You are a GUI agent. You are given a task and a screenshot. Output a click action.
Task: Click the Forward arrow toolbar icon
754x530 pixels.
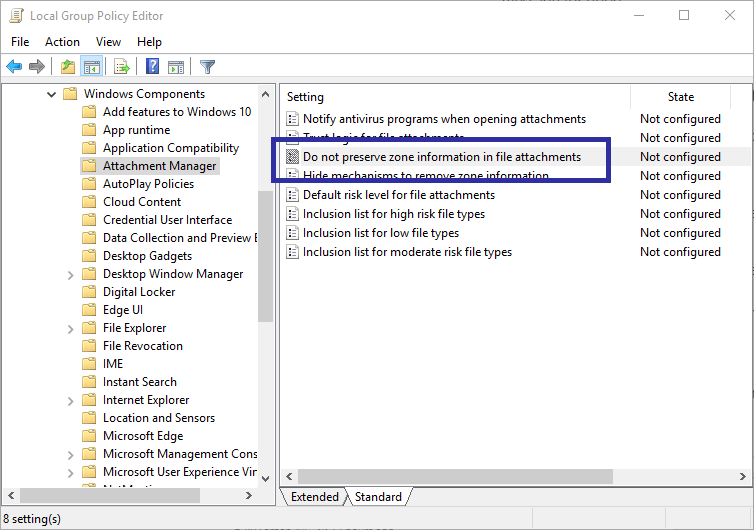[37, 67]
